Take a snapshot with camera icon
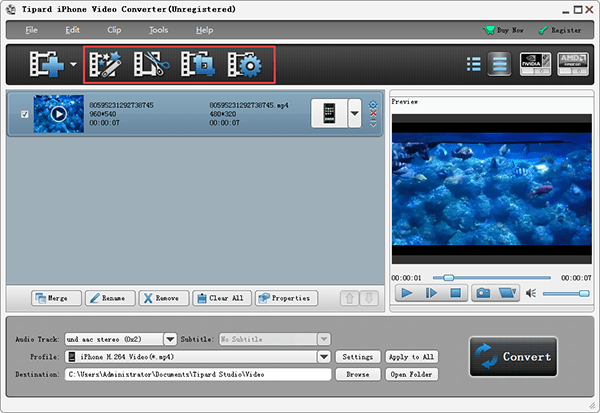This screenshot has height=413, width=600. 483,293
